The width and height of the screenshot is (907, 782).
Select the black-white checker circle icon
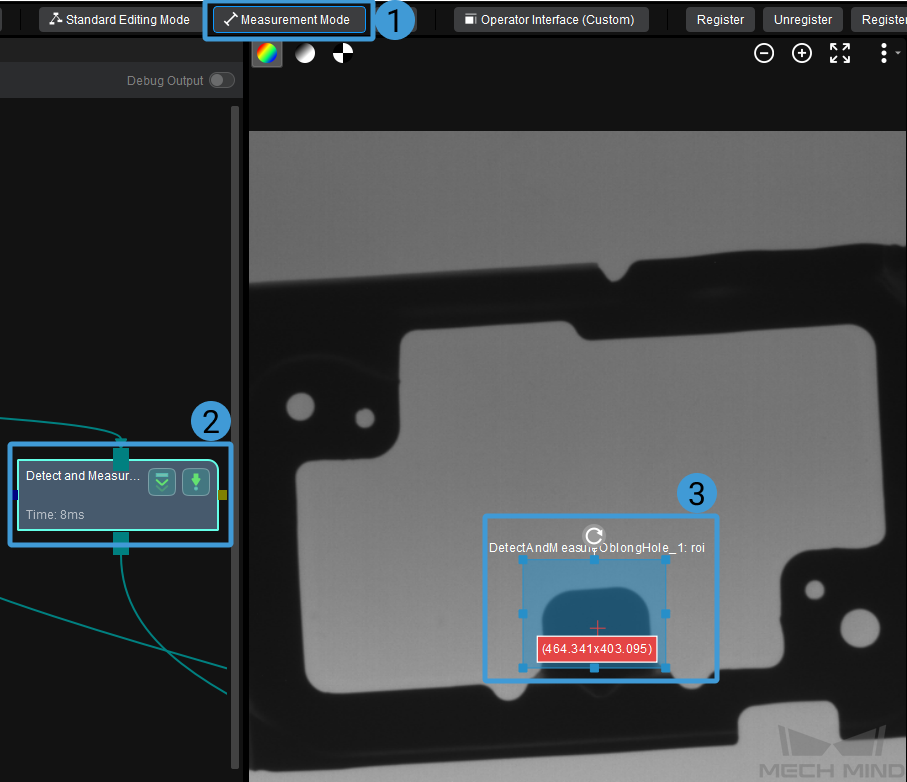(342, 53)
